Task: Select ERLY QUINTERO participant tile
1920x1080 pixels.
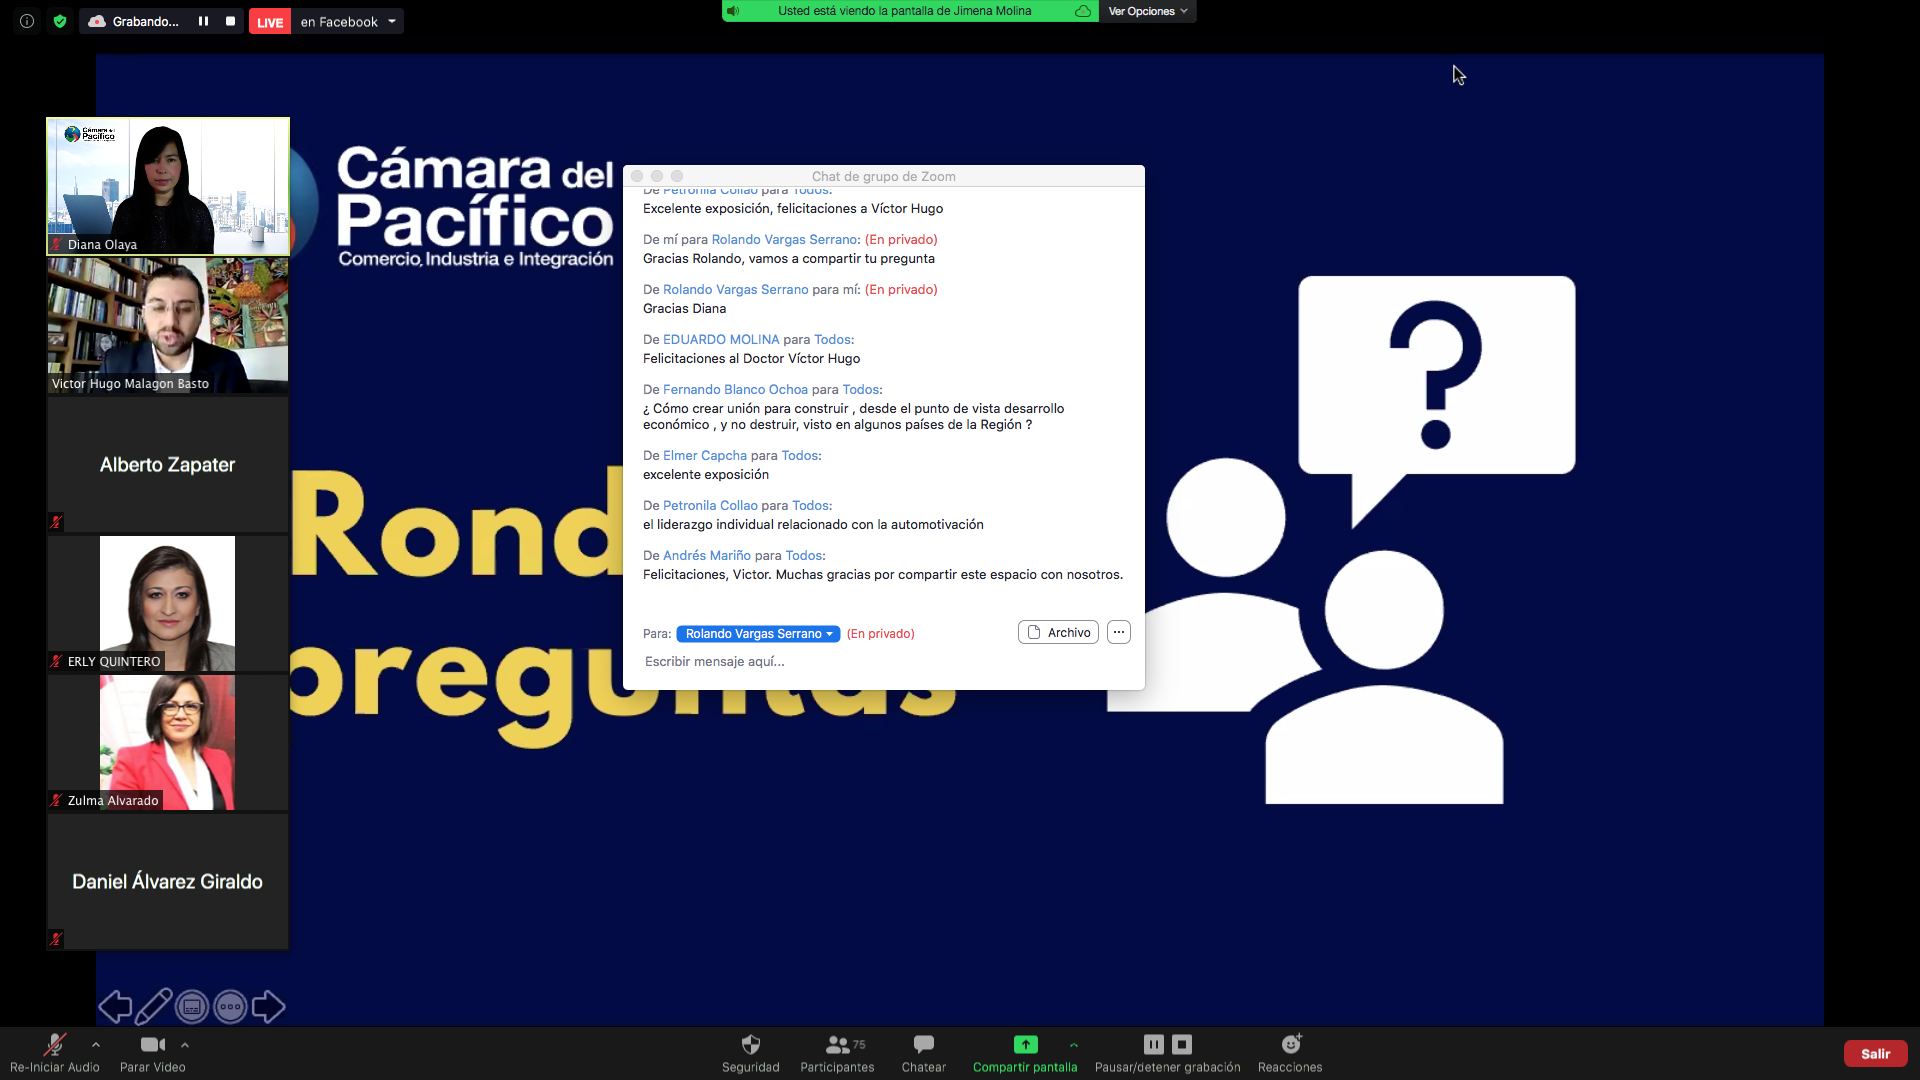Action: click(168, 603)
